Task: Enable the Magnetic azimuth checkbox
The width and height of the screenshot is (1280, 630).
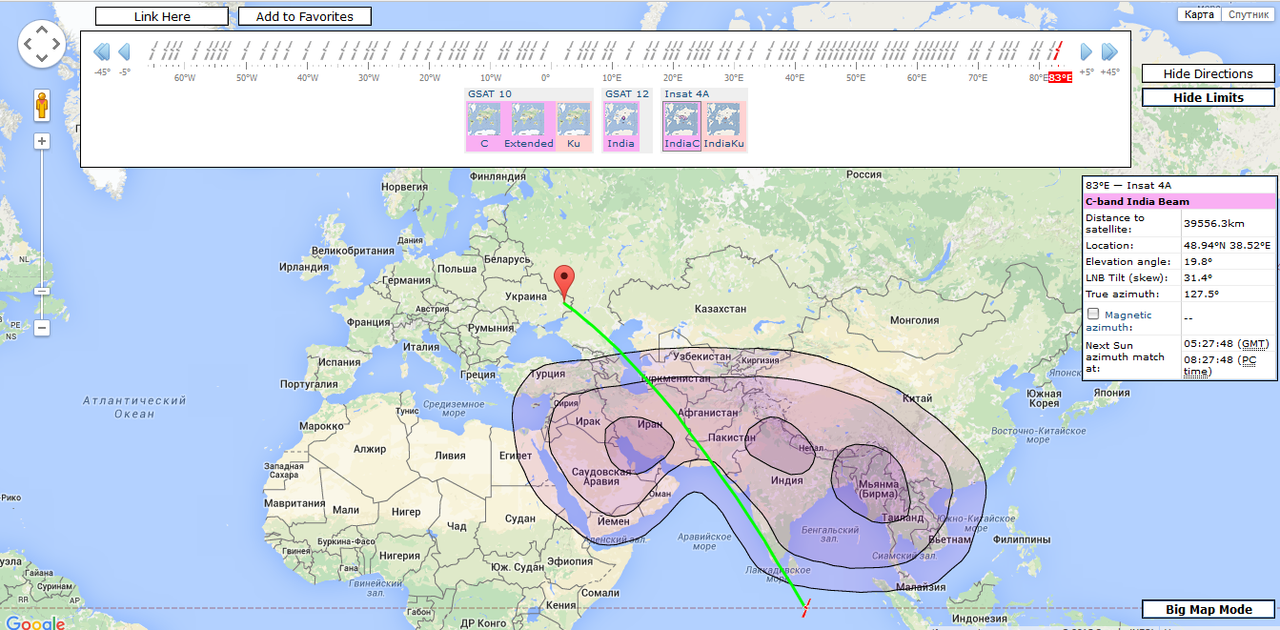Action: pos(1093,314)
